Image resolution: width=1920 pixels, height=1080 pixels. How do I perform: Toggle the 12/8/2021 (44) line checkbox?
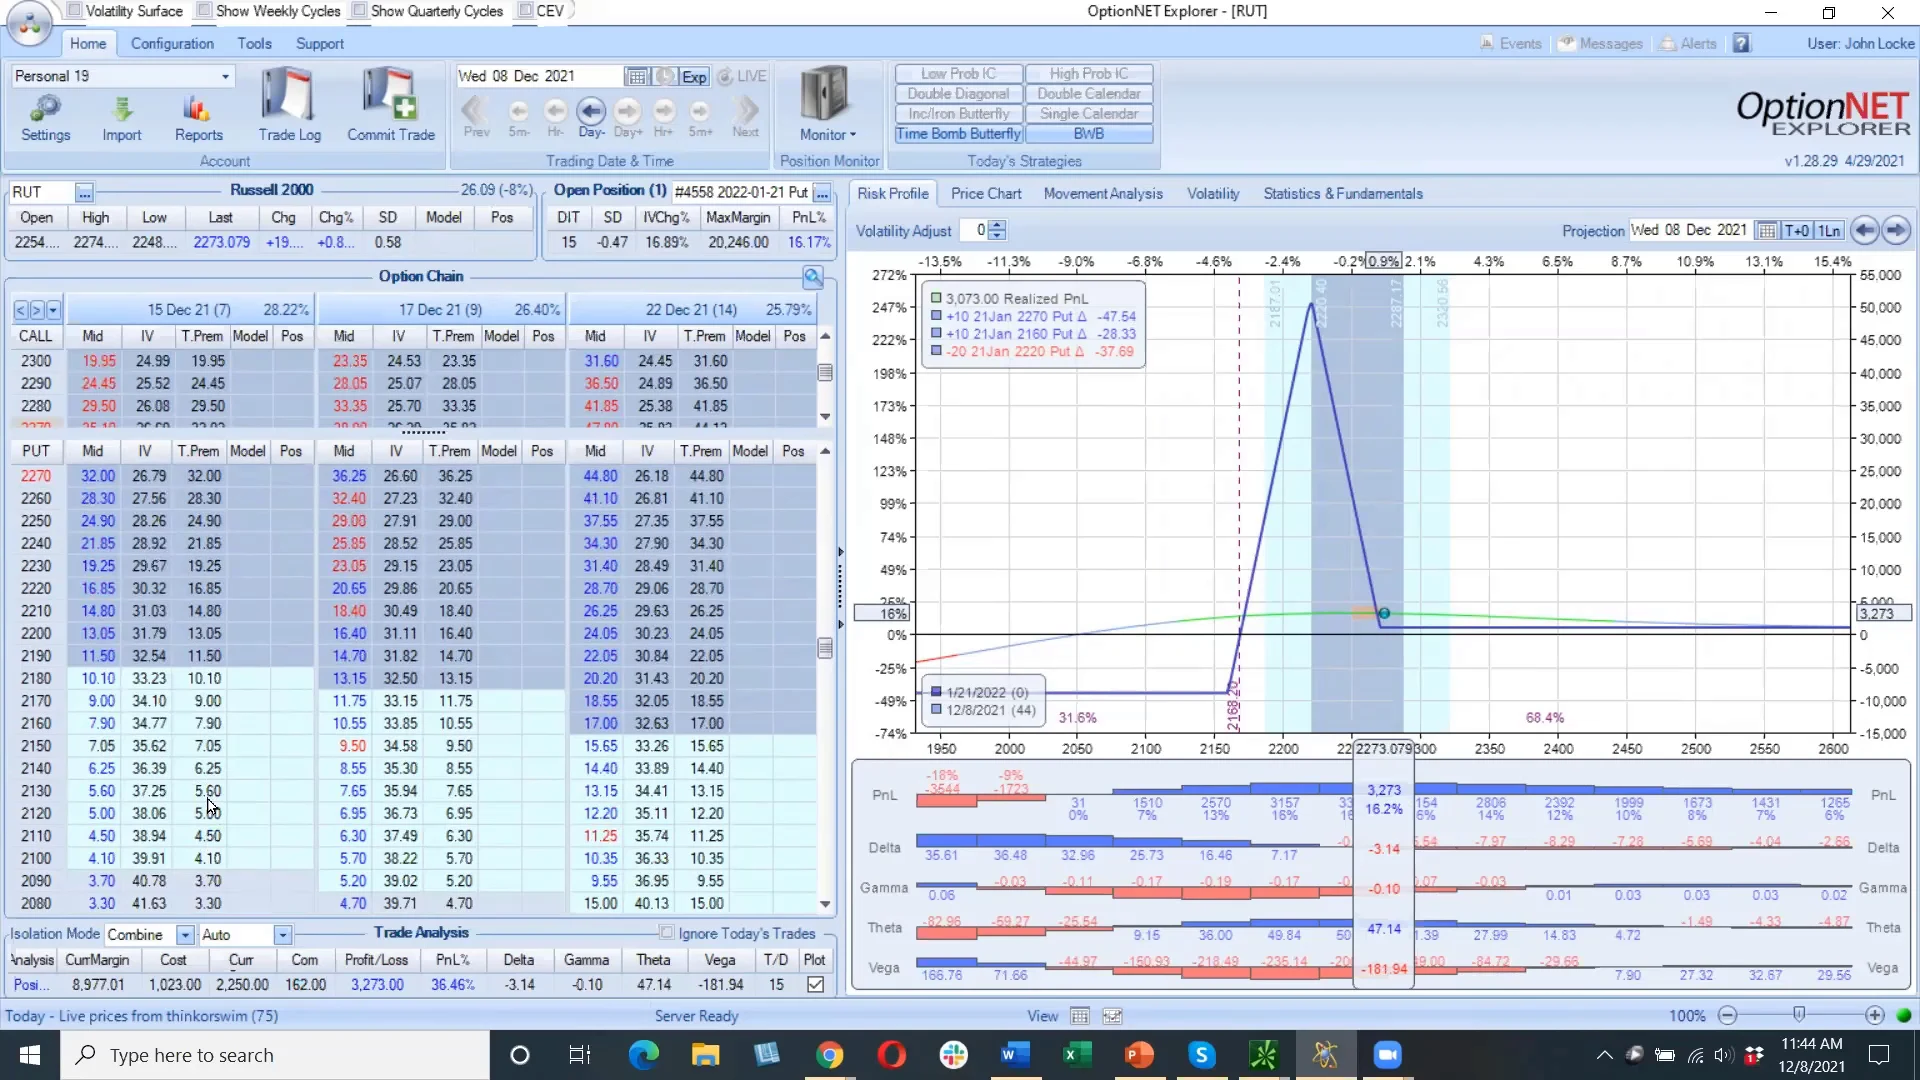coord(937,710)
